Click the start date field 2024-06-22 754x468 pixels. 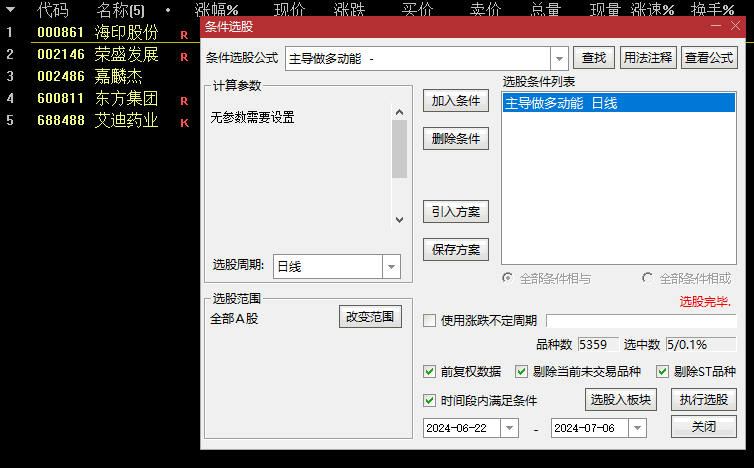[x=462, y=428]
